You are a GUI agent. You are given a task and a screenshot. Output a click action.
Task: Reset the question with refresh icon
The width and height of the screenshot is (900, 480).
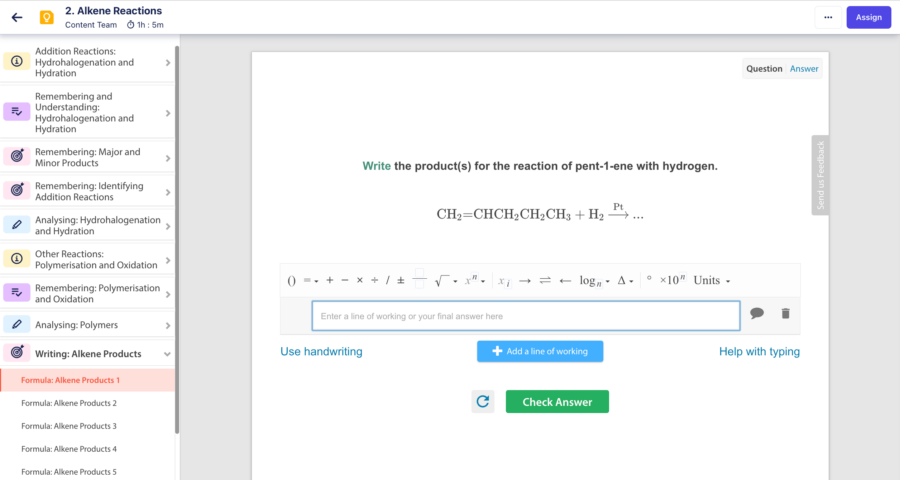click(x=483, y=401)
